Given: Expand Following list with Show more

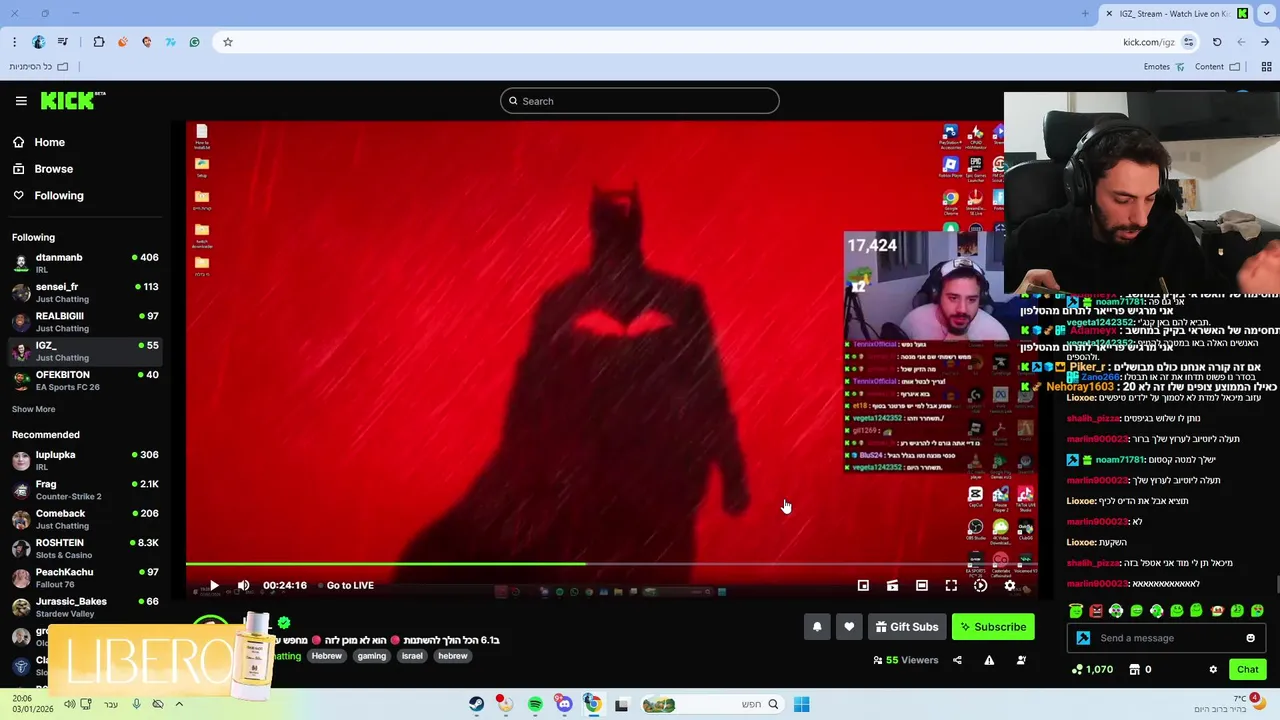Looking at the screenshot, I should (x=34, y=409).
